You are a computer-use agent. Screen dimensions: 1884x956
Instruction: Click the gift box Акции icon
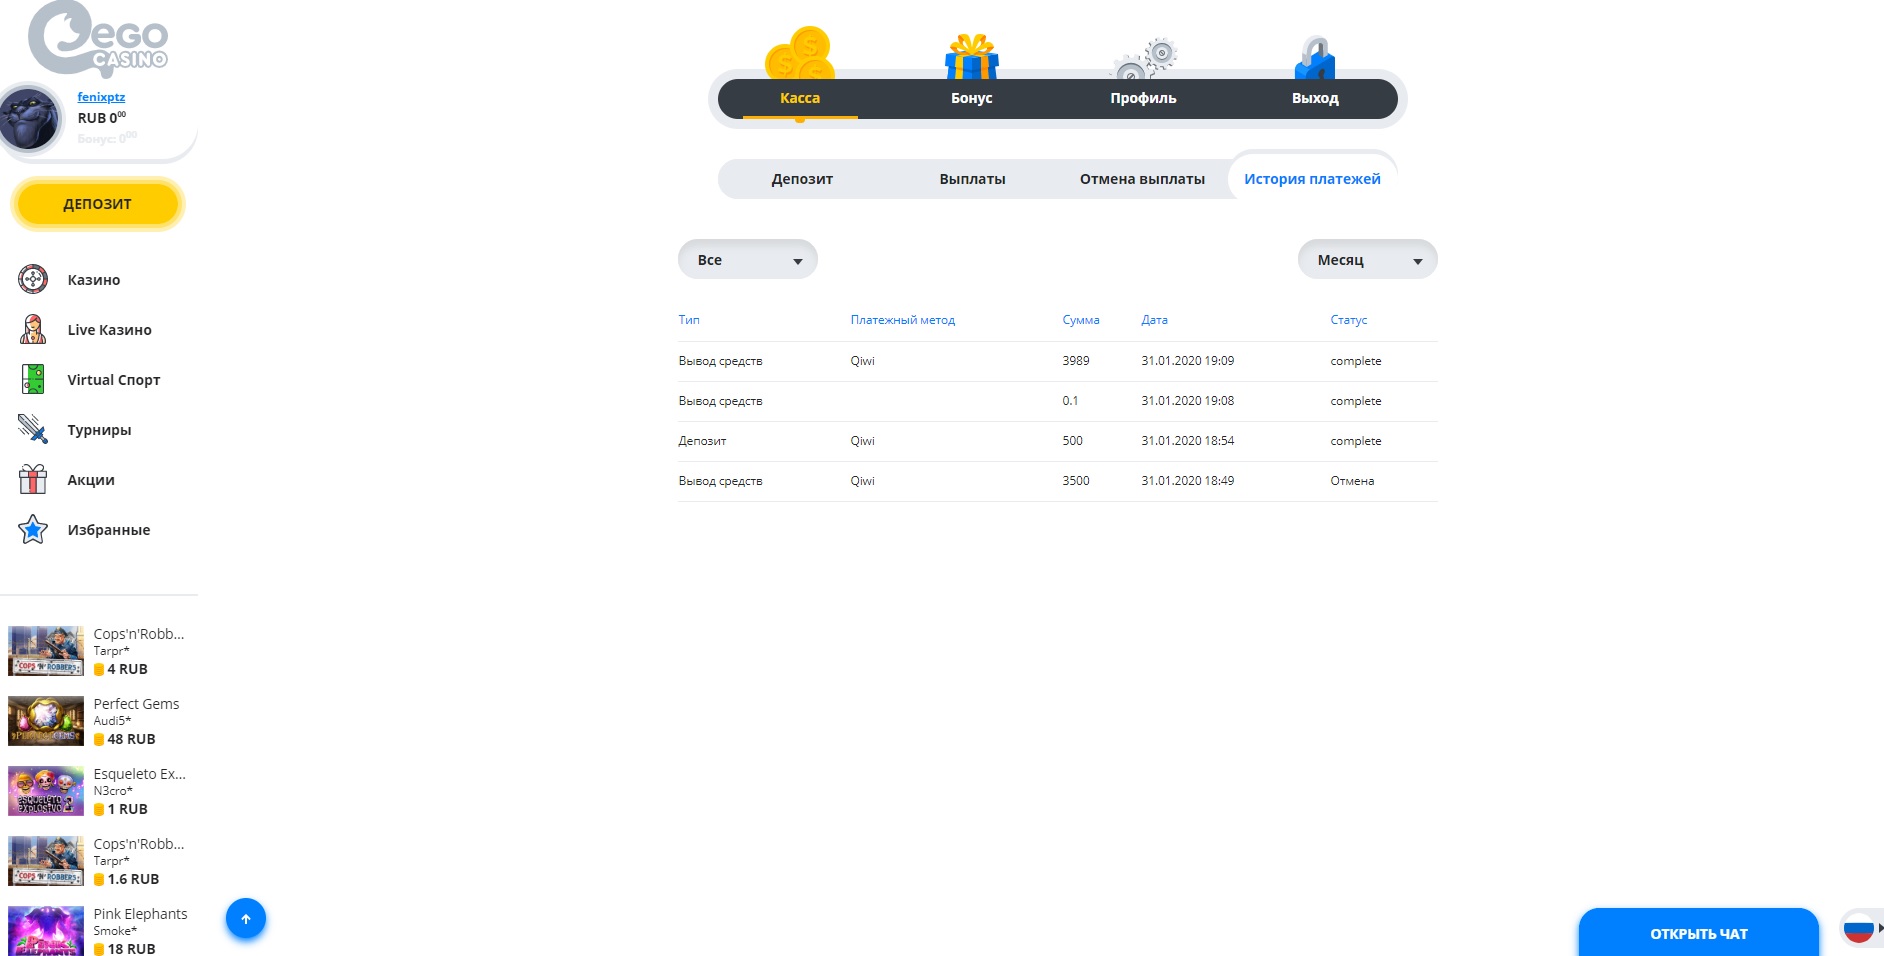coord(33,480)
